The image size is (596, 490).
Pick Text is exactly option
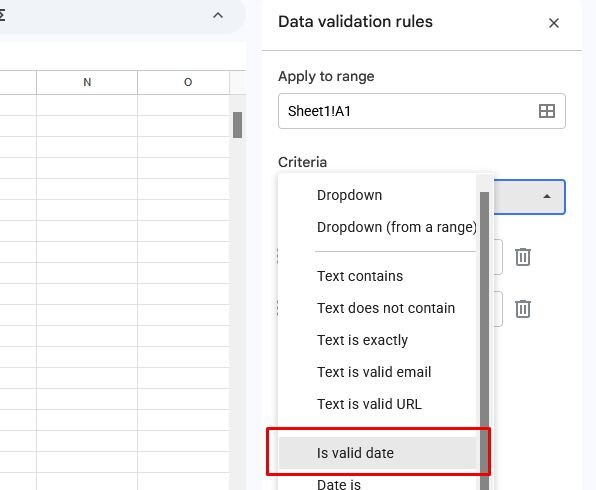click(377, 340)
